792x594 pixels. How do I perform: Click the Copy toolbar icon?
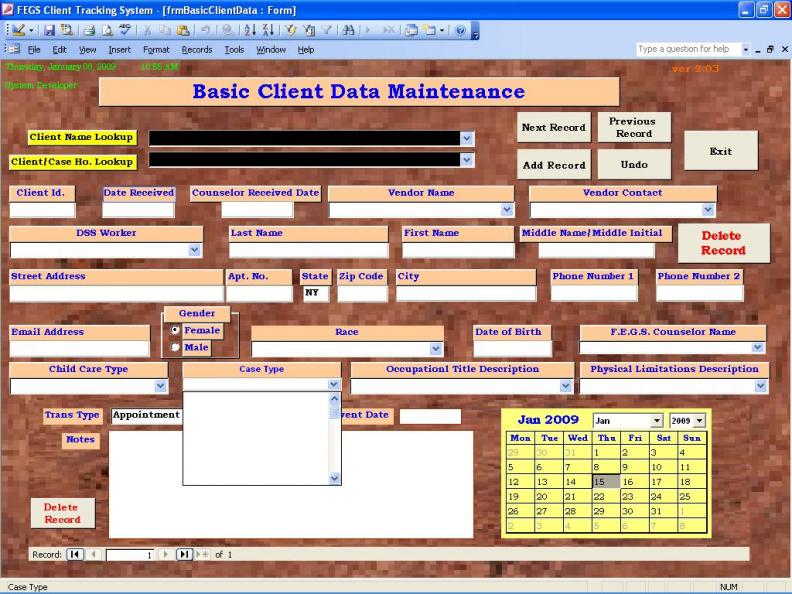tap(165, 30)
